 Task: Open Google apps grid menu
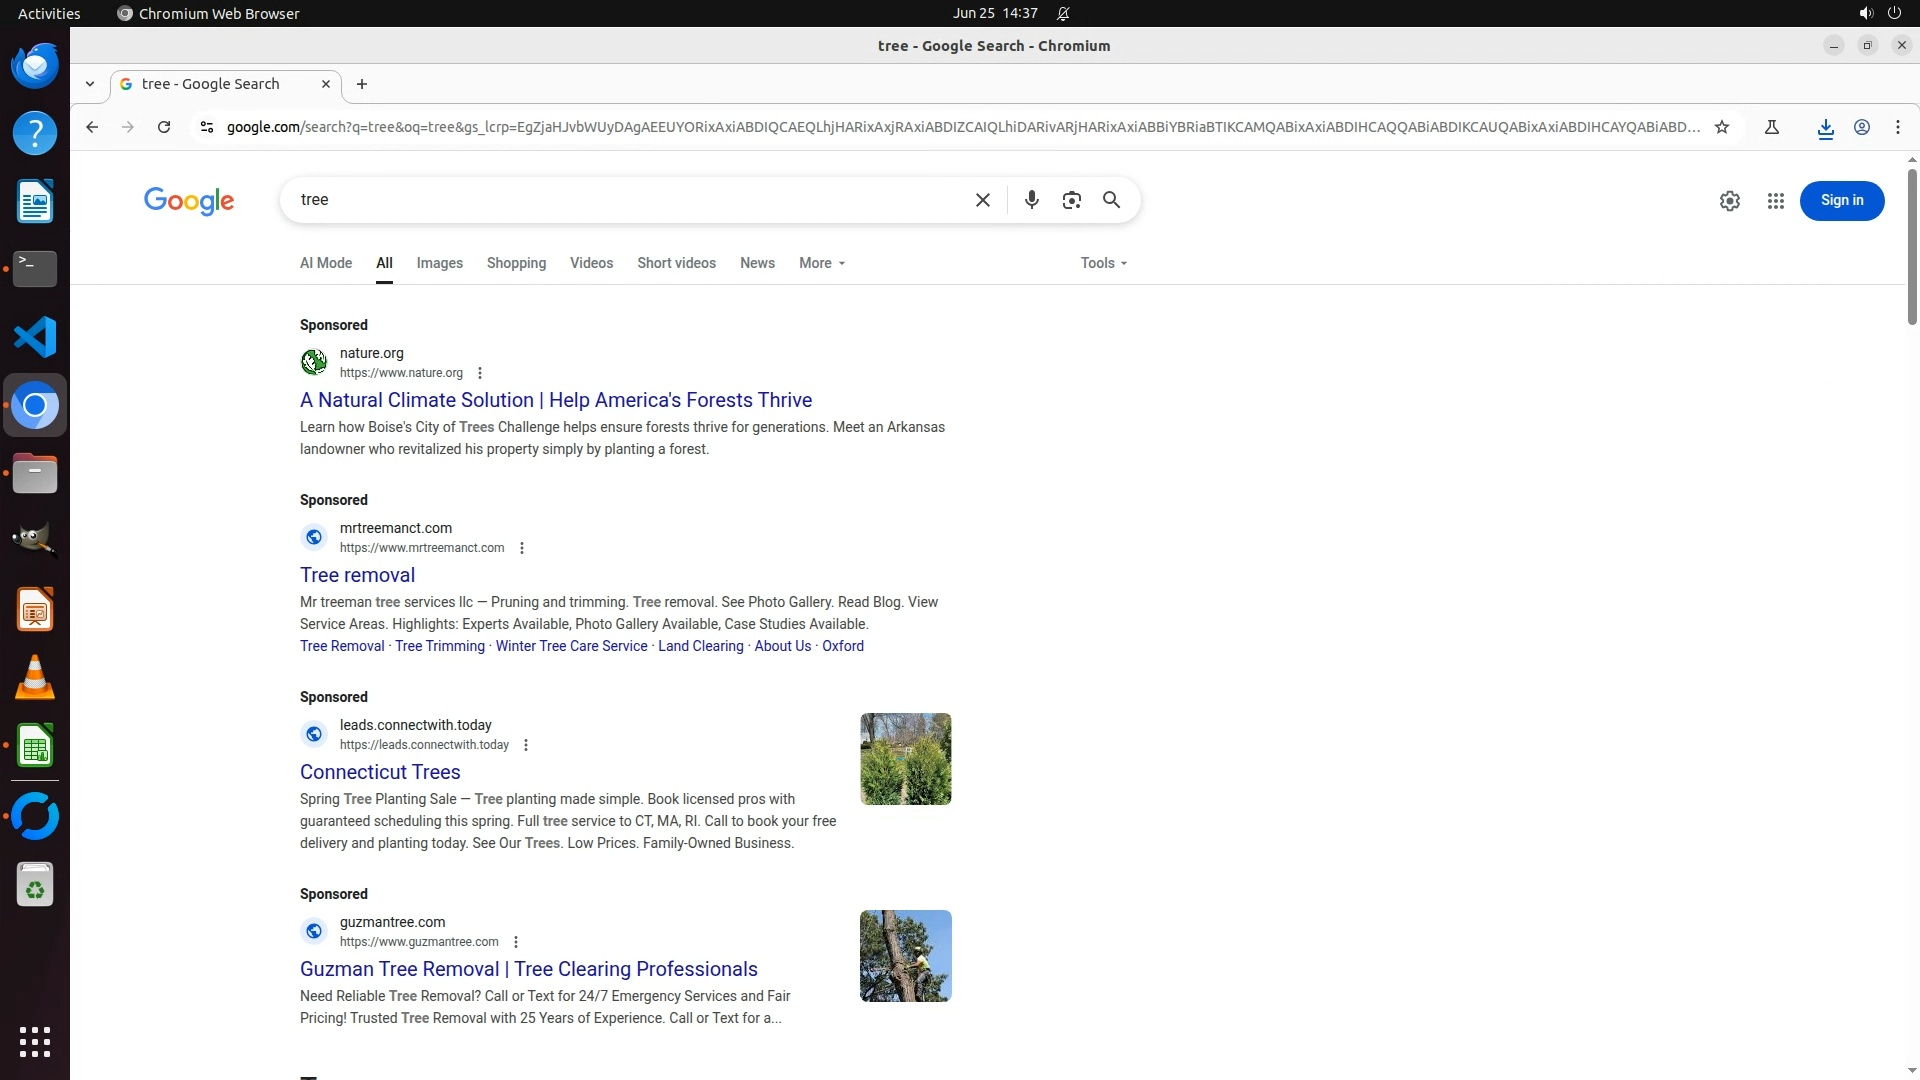coord(1775,201)
